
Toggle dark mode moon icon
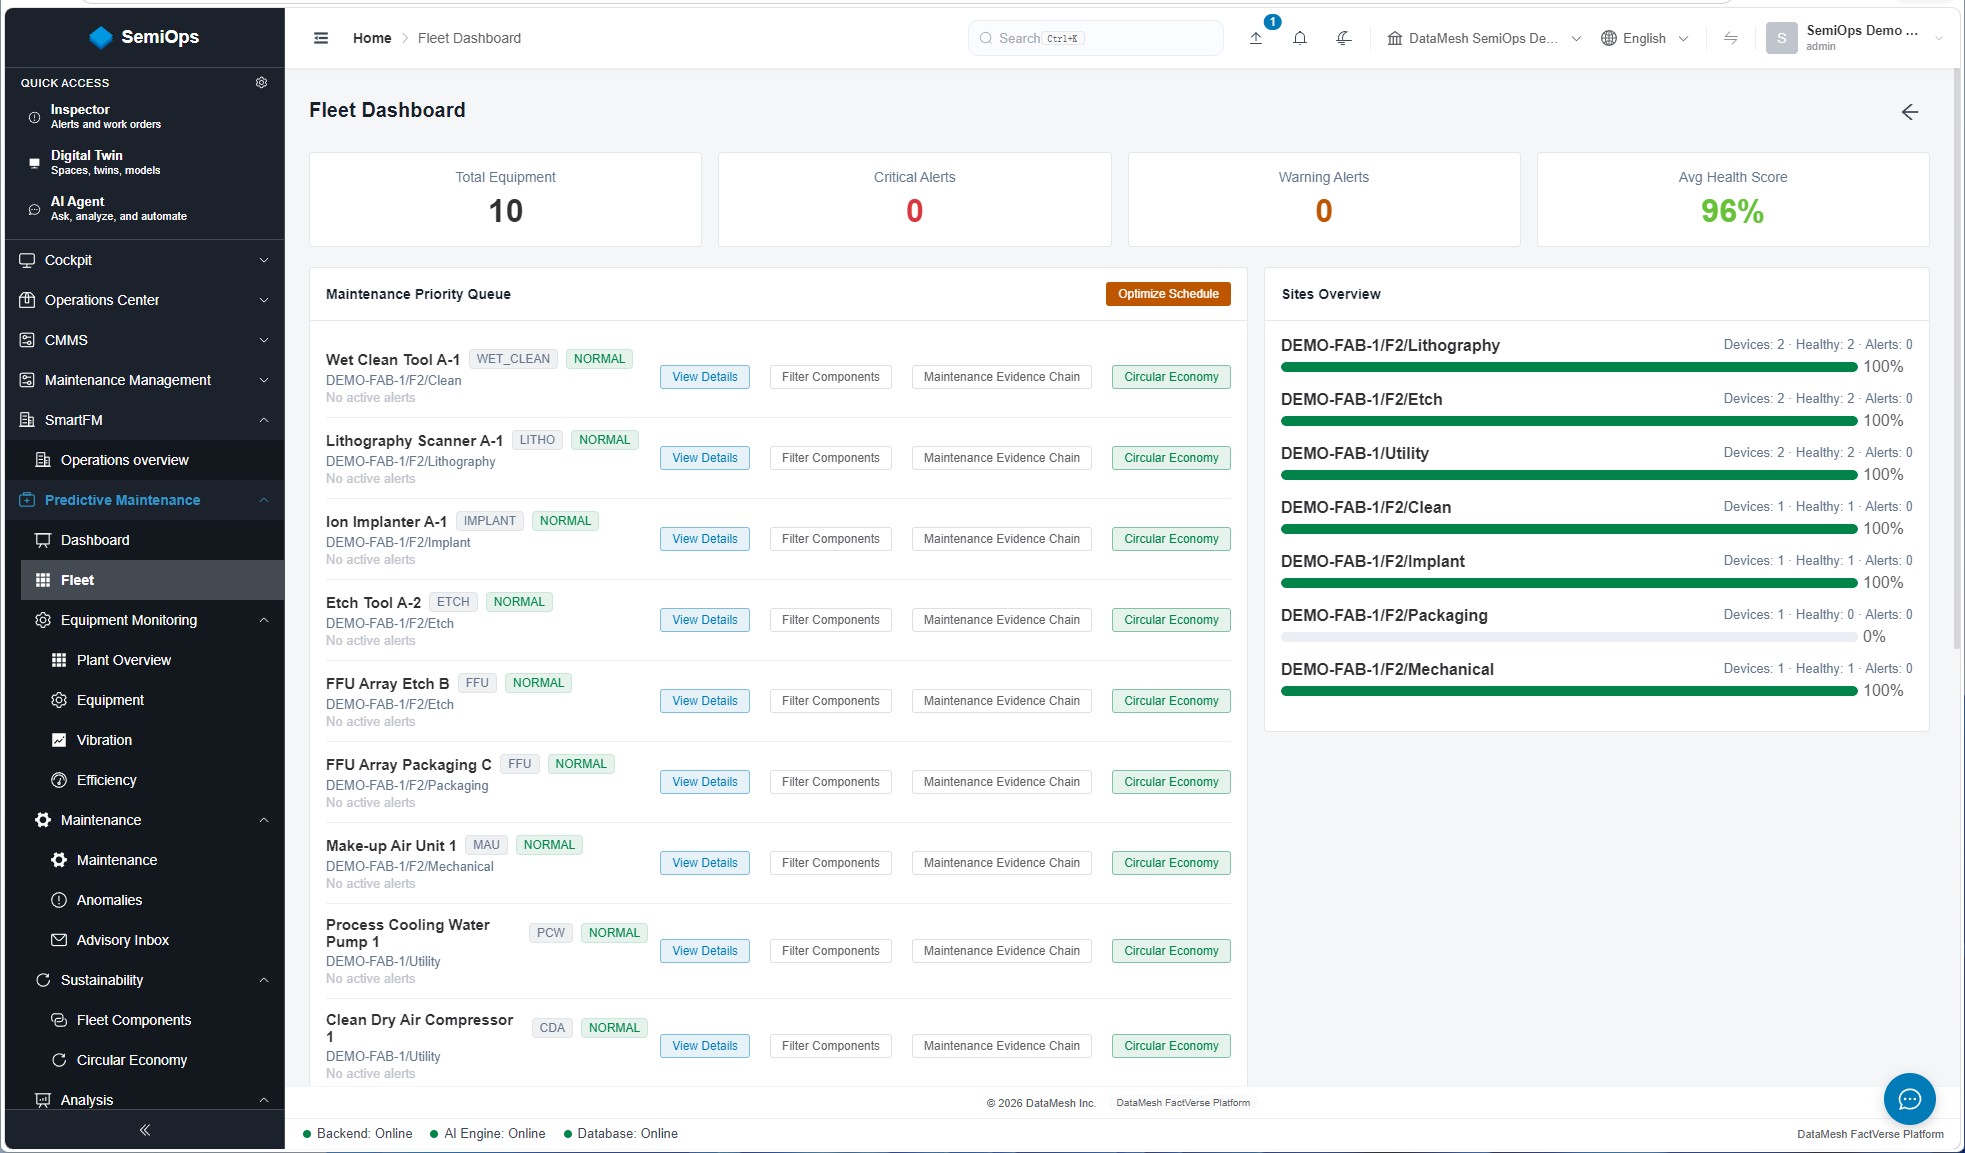(1344, 38)
